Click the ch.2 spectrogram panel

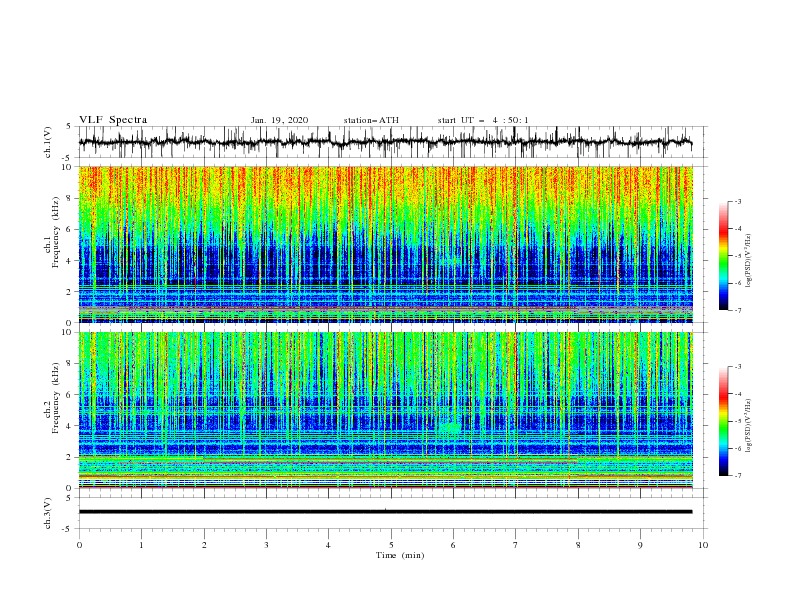pos(385,410)
